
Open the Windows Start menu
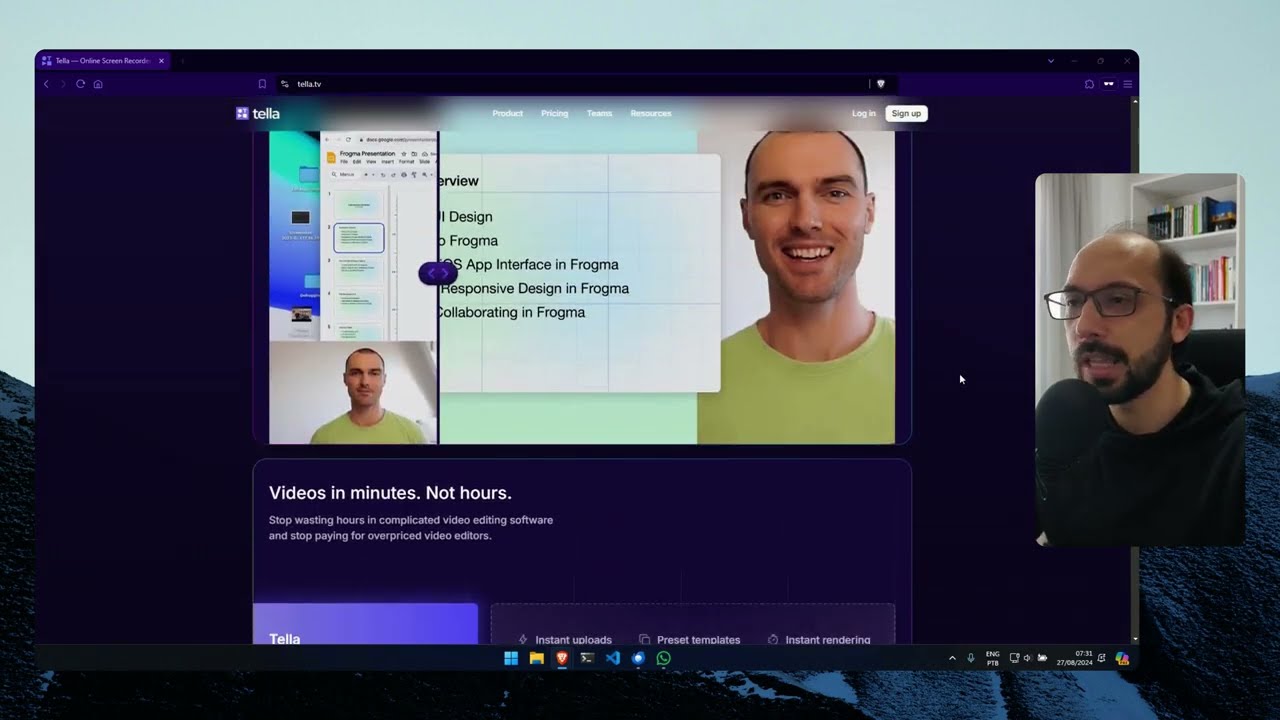pos(511,658)
